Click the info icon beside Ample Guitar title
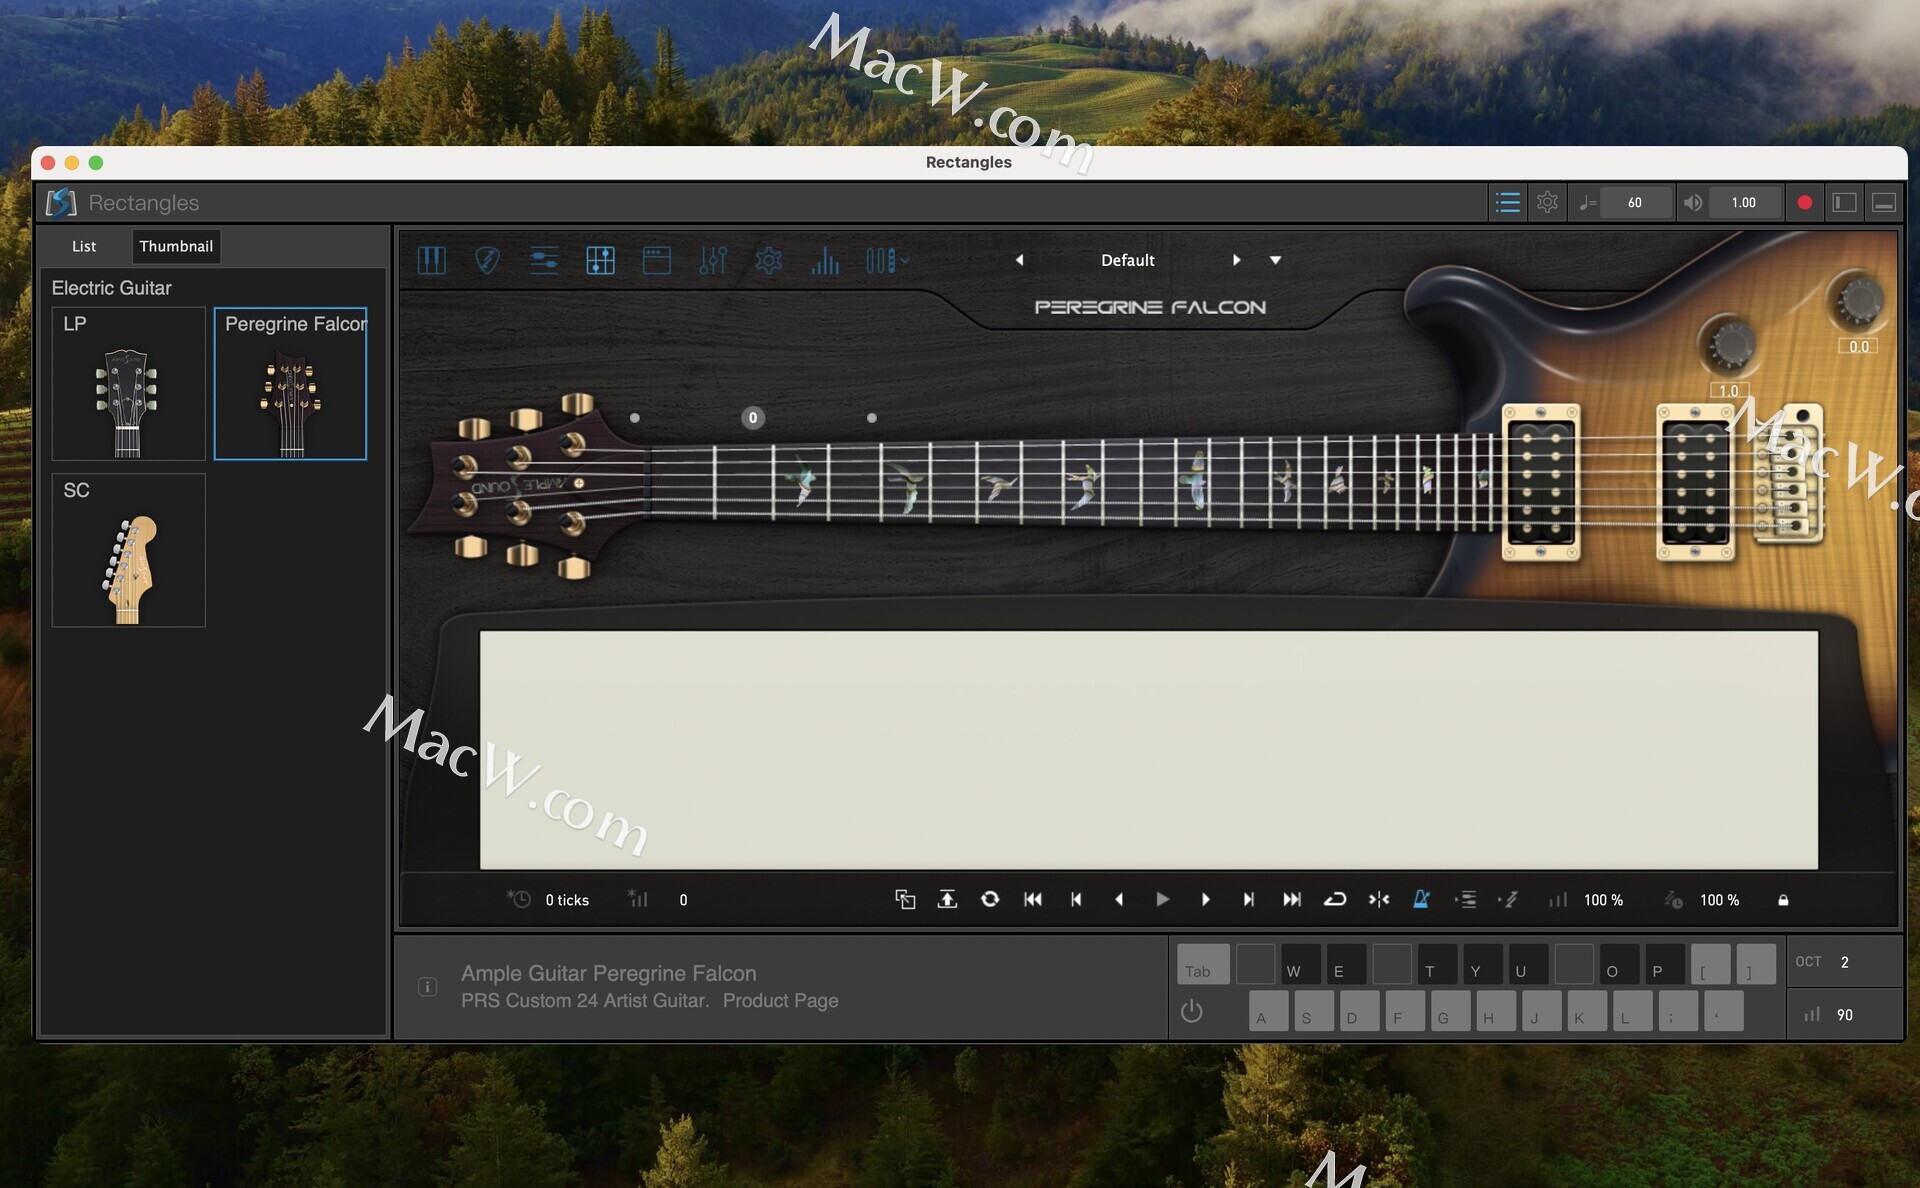 tap(427, 987)
